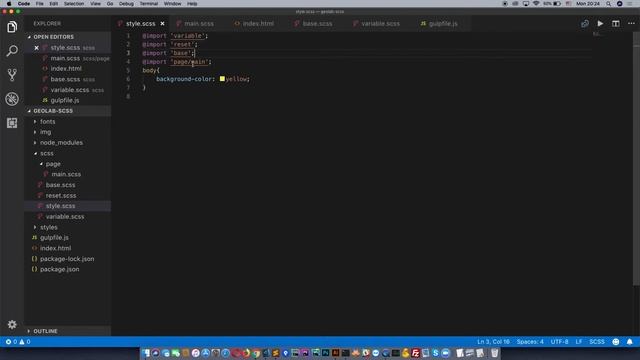Expand the fonts folder
This screenshot has width=640, height=360.
click(47, 122)
